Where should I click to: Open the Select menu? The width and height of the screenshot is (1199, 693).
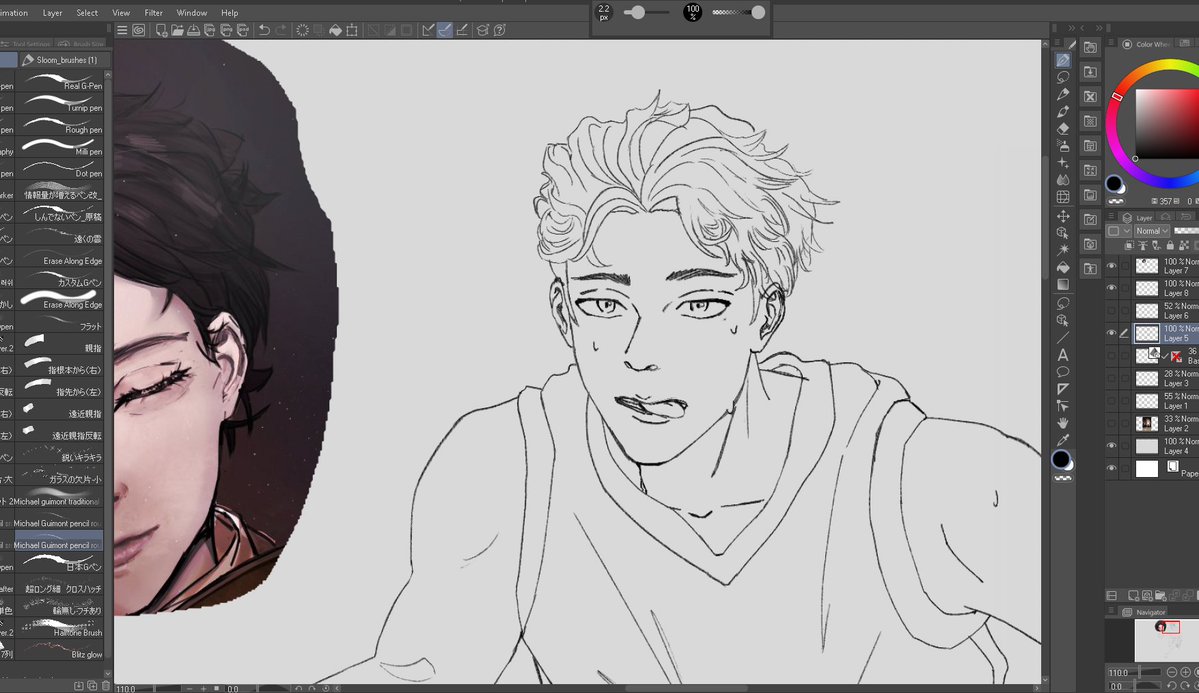(x=87, y=13)
